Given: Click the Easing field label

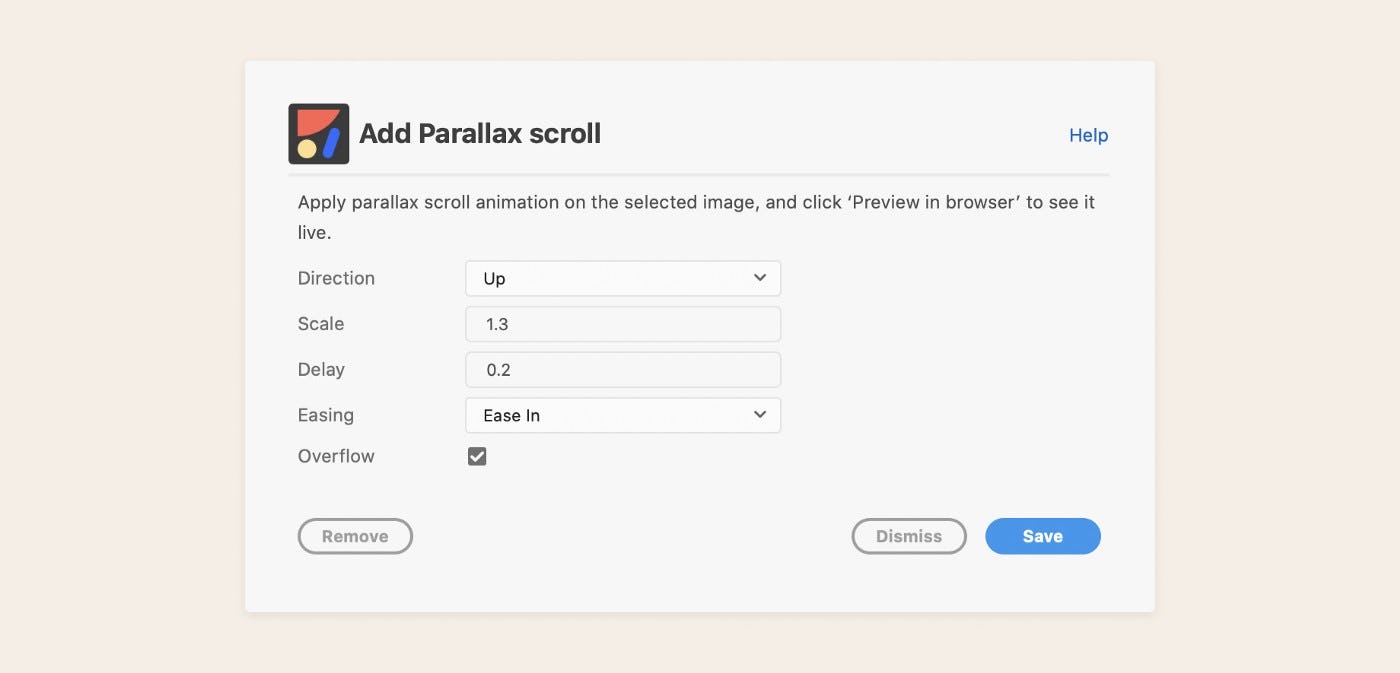Looking at the screenshot, I should coord(326,415).
